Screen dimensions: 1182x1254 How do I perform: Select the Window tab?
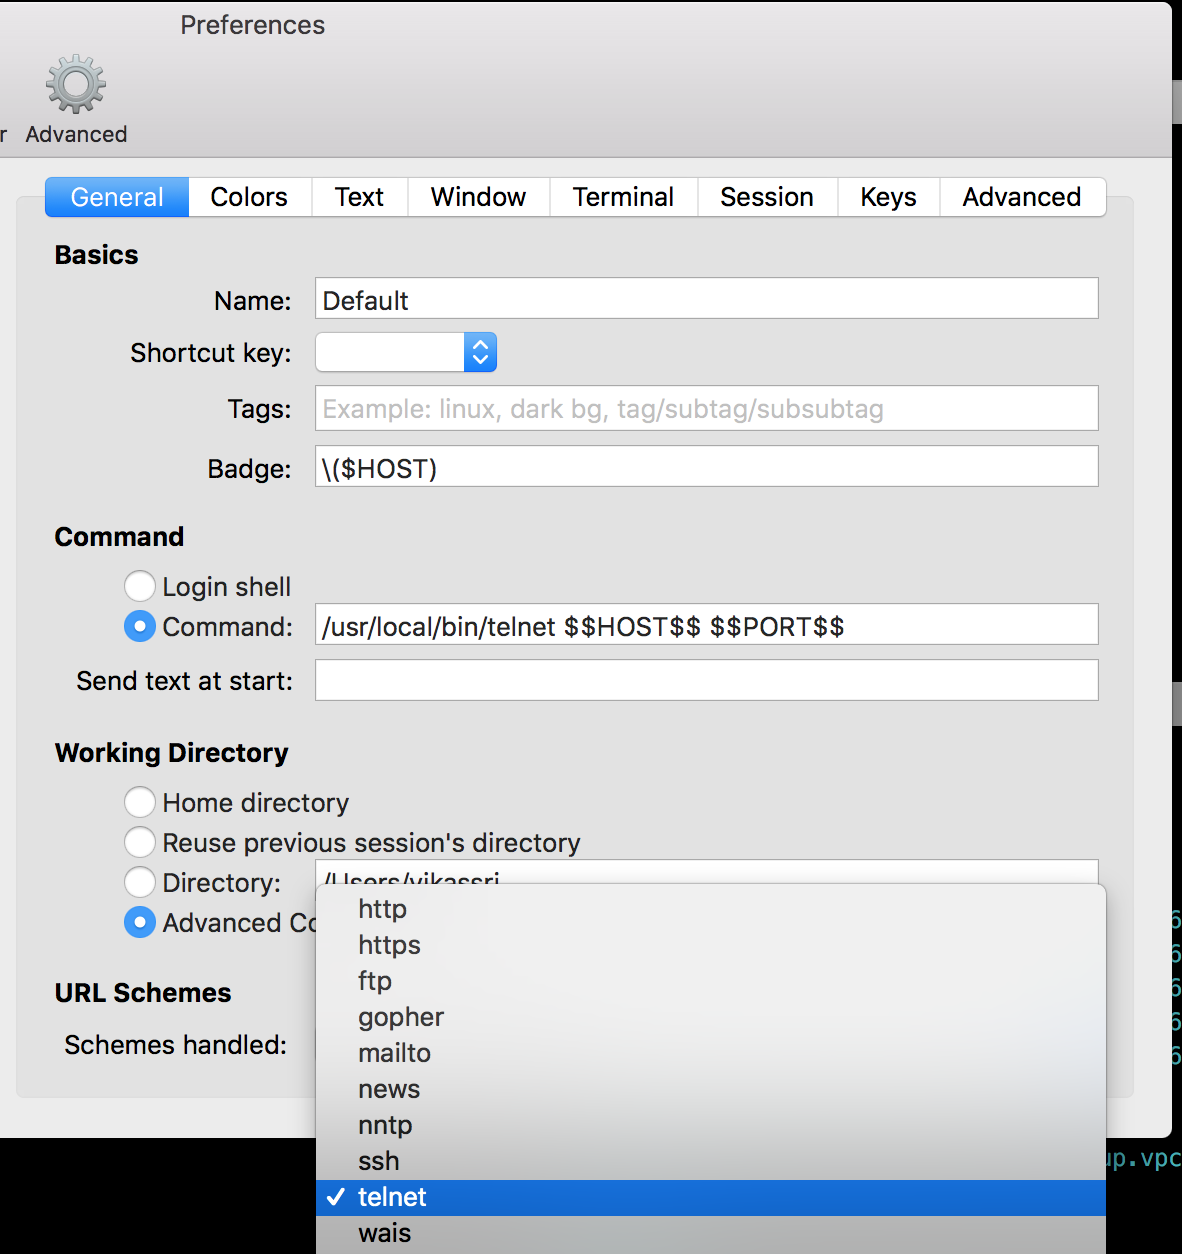(x=478, y=197)
